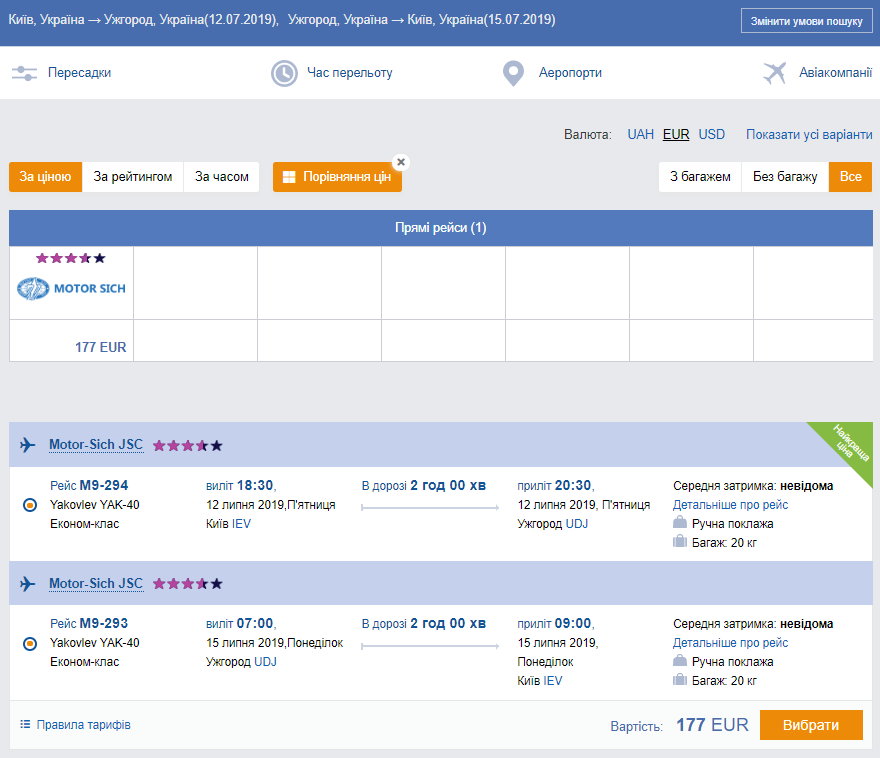
Task: Click Змінити умови пошуку button
Action: pos(806,21)
